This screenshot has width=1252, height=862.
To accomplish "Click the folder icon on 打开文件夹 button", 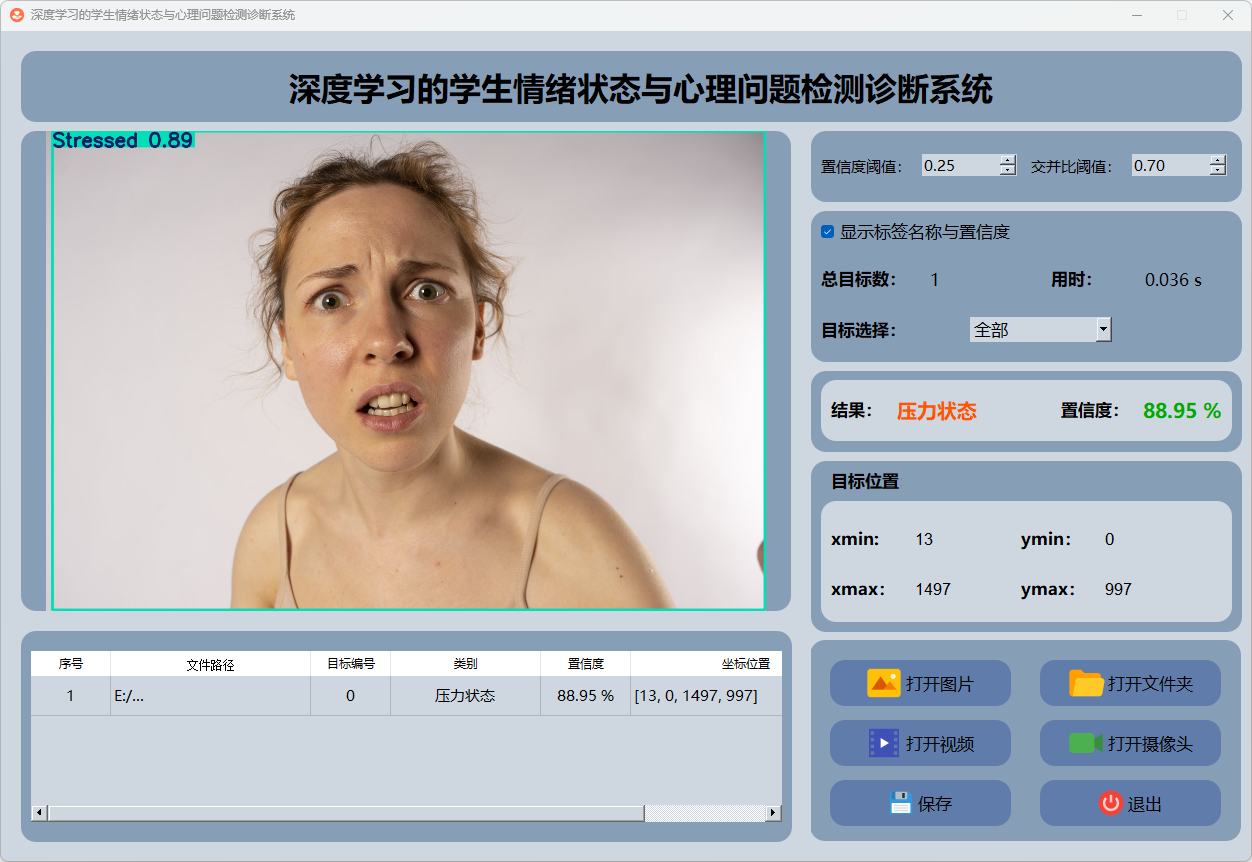I will (1086, 684).
